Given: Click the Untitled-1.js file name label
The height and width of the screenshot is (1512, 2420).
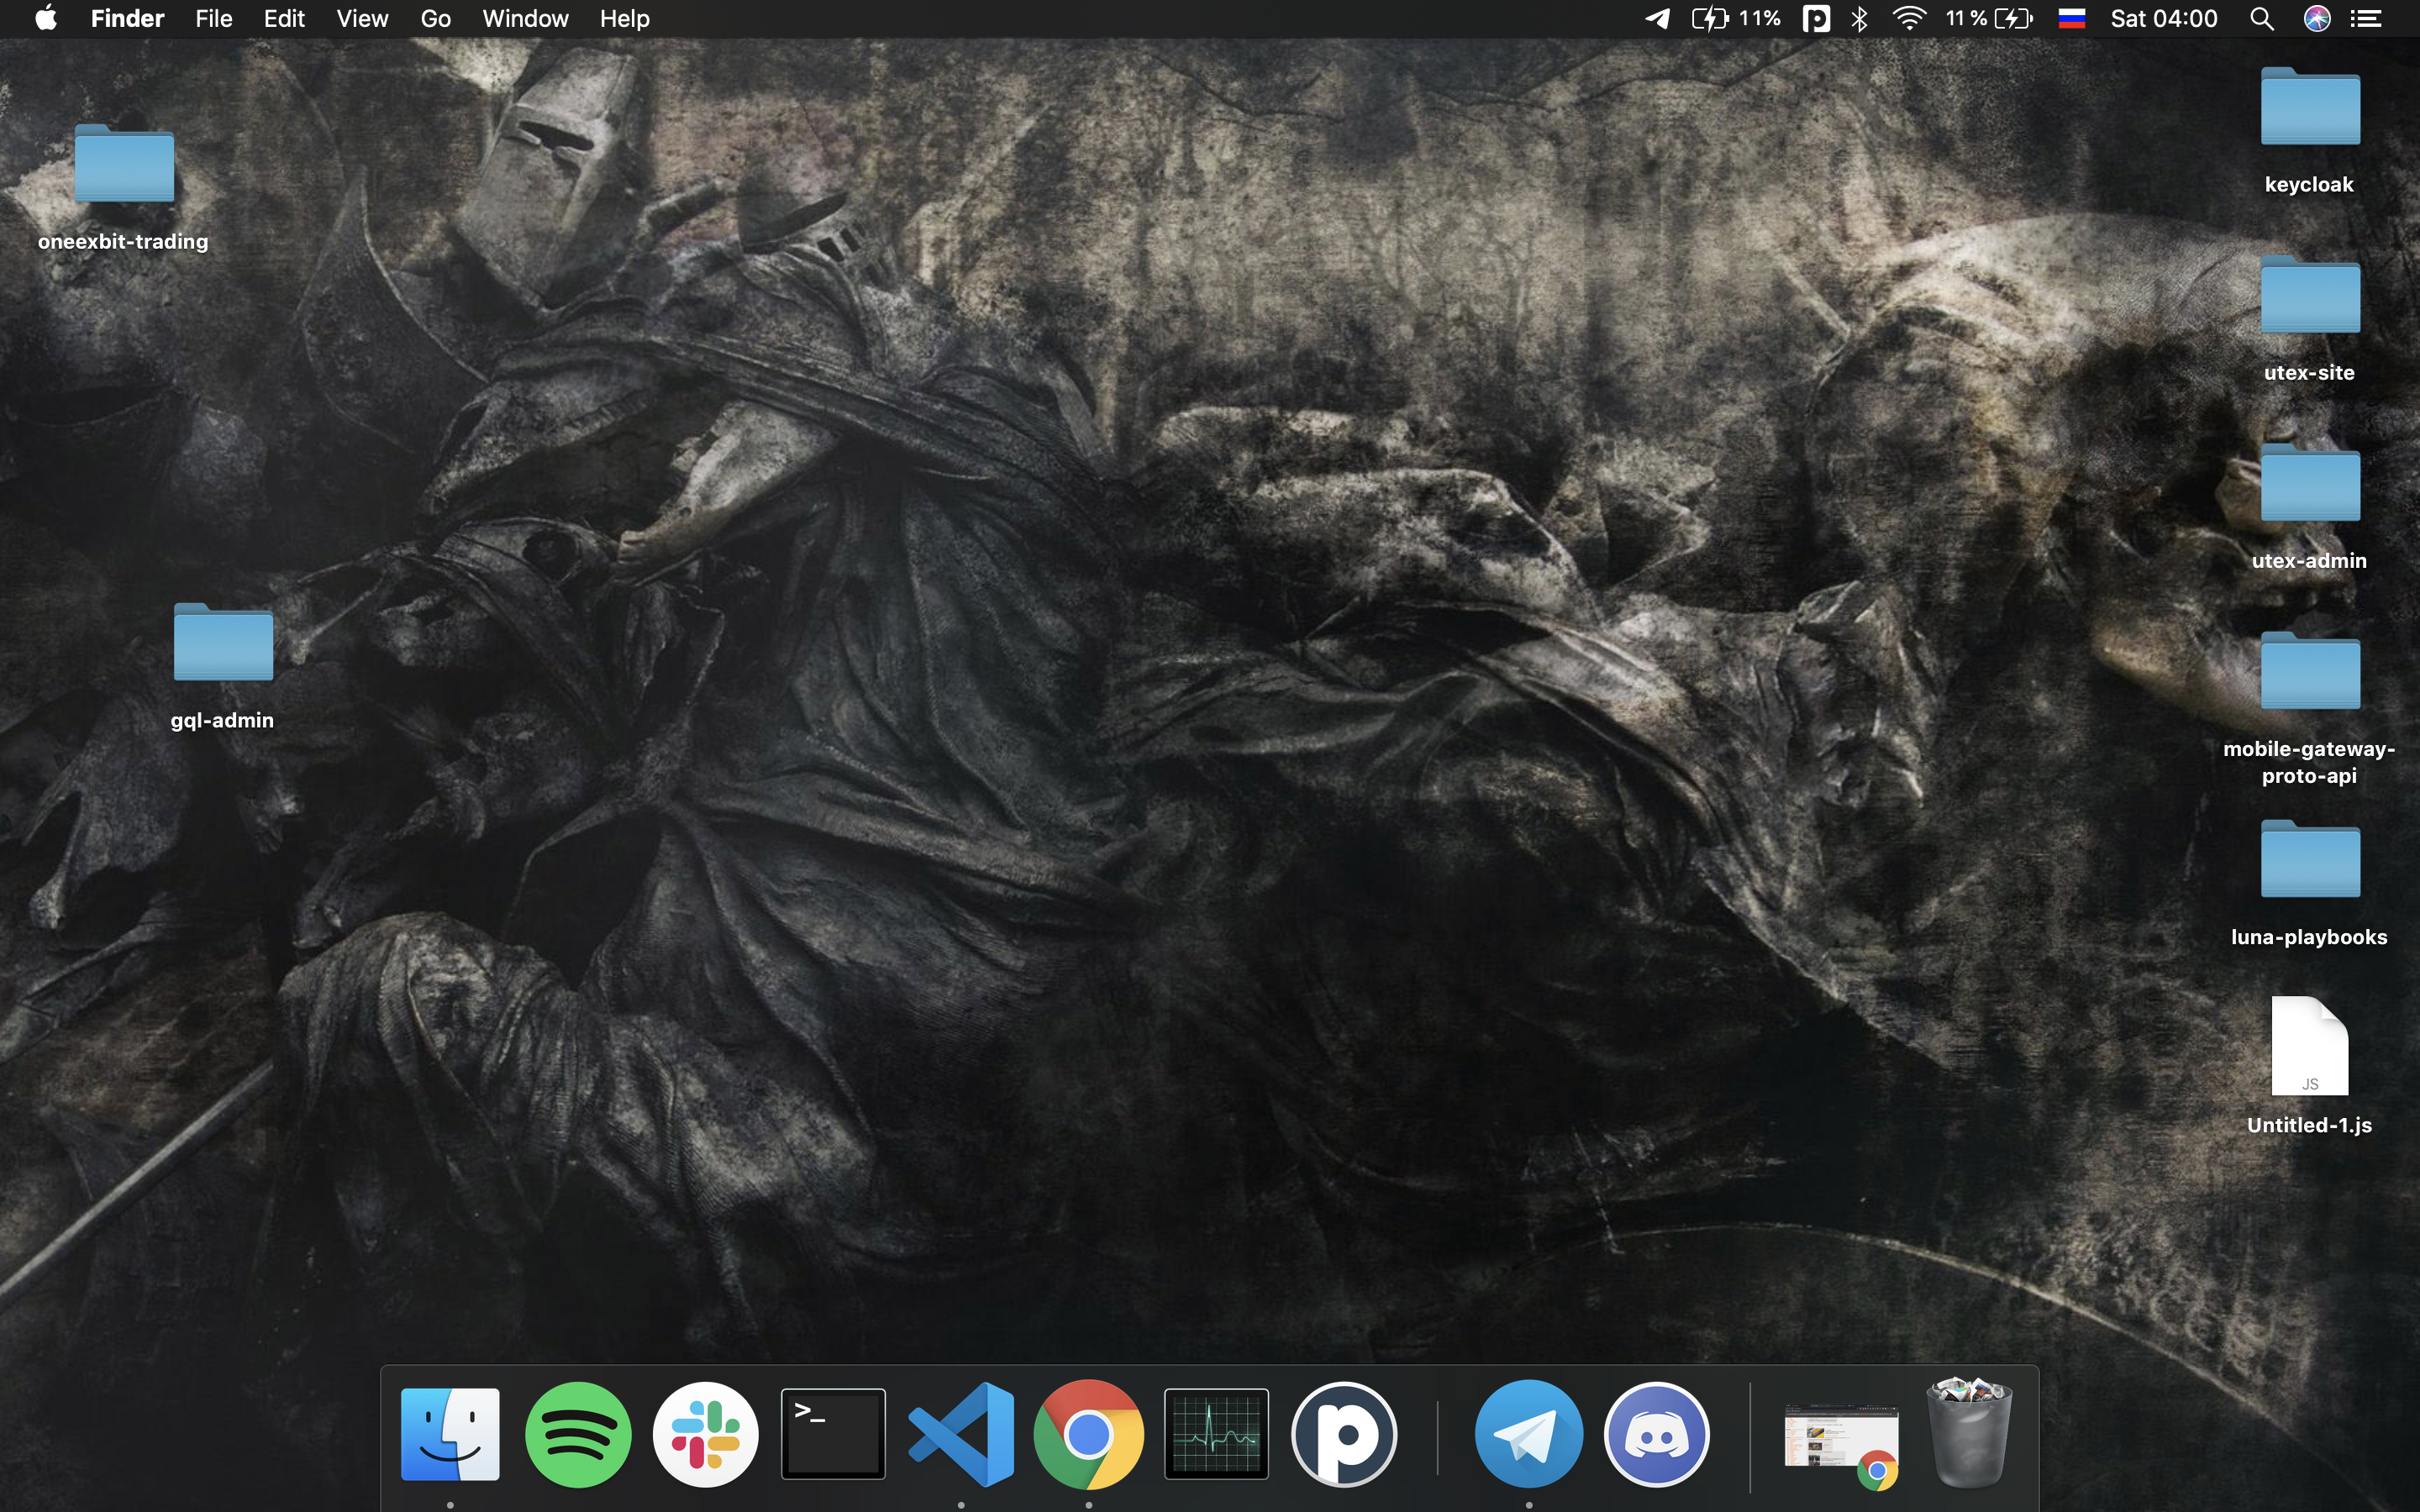Looking at the screenshot, I should point(2309,1125).
